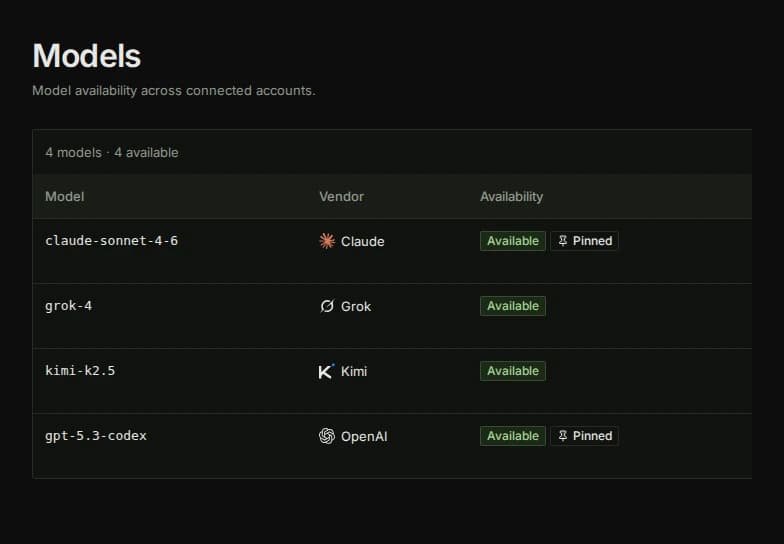The image size is (784, 544).
Task: Click the Vendor column header
Action: click(342, 196)
